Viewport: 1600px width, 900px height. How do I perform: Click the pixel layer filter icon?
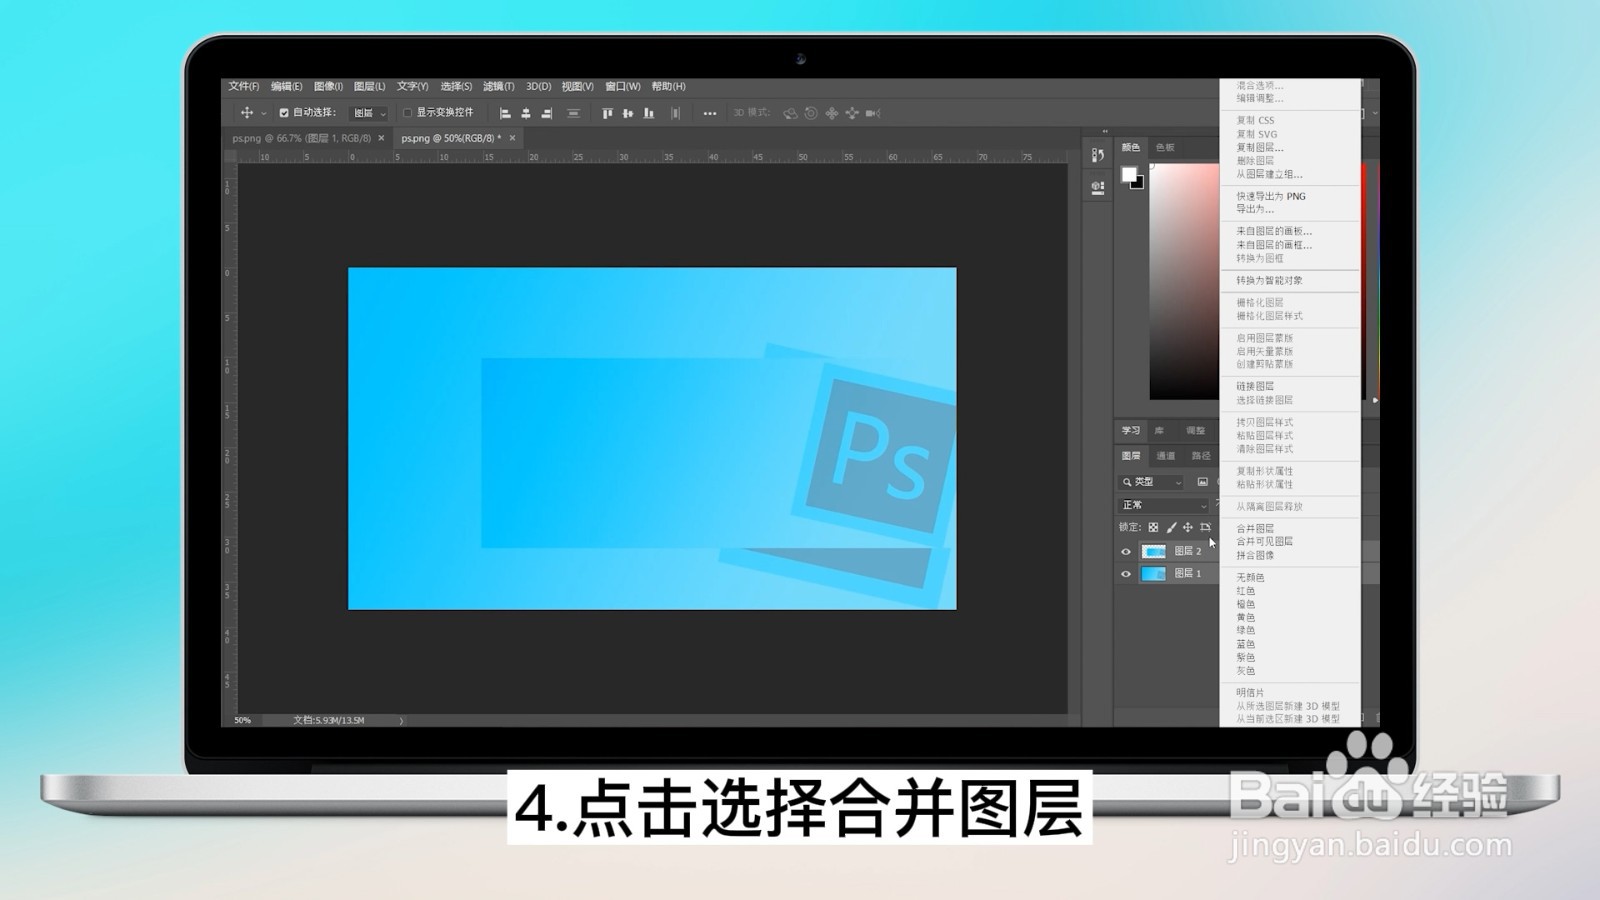1202,482
